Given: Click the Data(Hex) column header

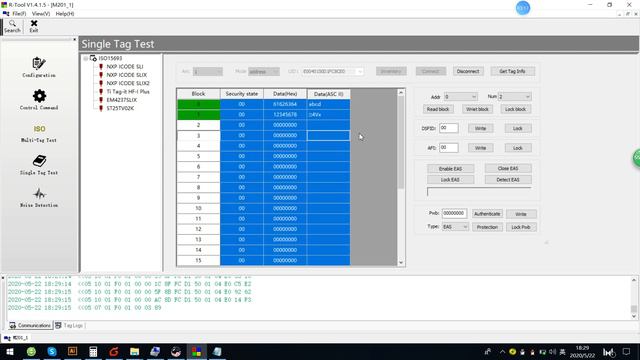Looking at the screenshot, I should [x=285, y=94].
